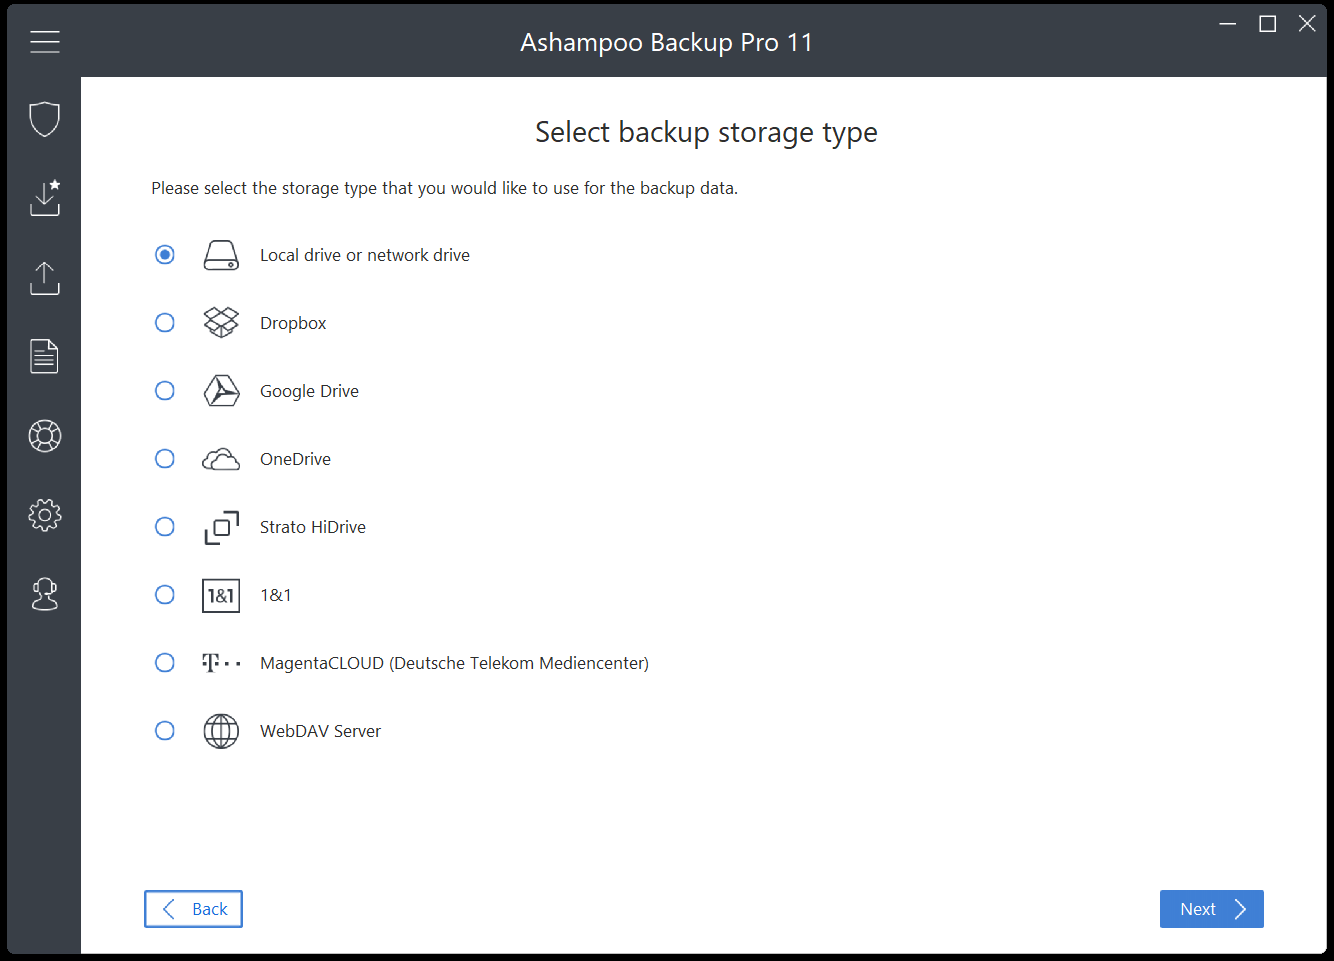
Task: Maximize the Ashampoo Backup Pro window
Action: pyautogui.click(x=1267, y=23)
